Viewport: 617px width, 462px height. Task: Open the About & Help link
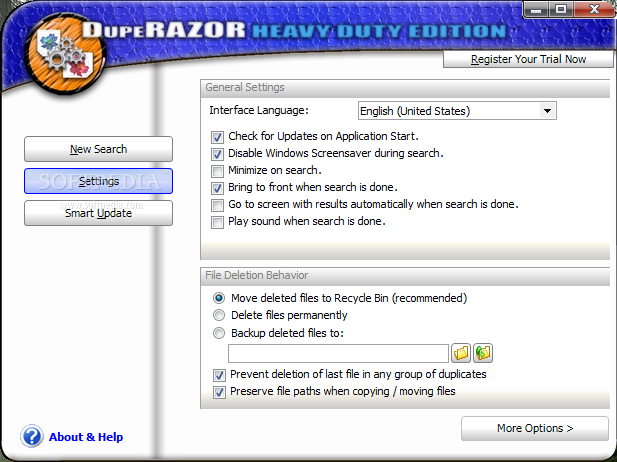click(86, 437)
